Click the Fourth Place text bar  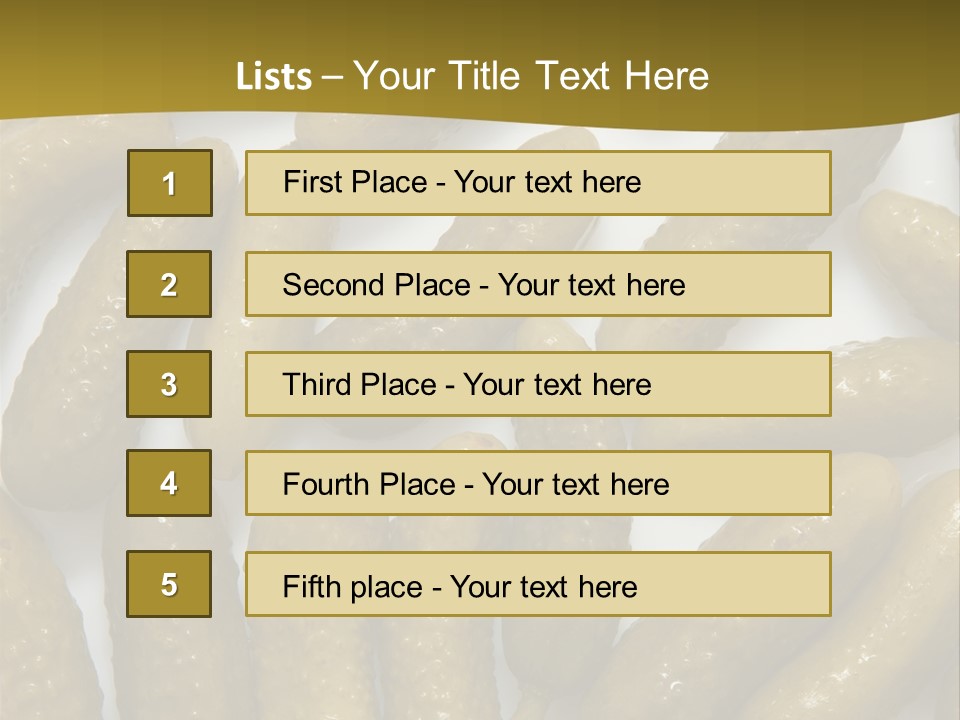coord(538,483)
